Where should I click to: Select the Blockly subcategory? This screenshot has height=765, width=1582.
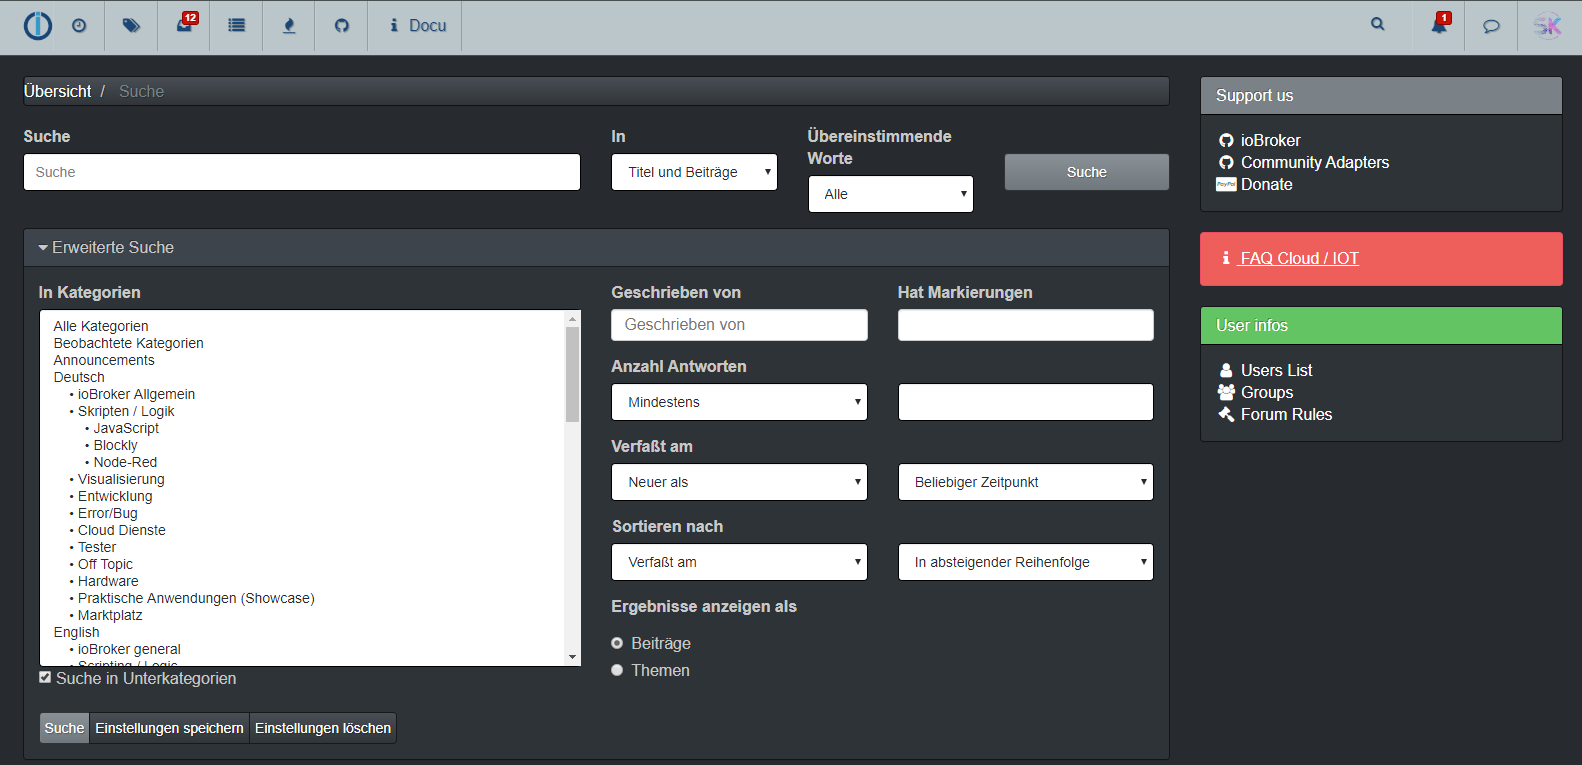[115, 445]
